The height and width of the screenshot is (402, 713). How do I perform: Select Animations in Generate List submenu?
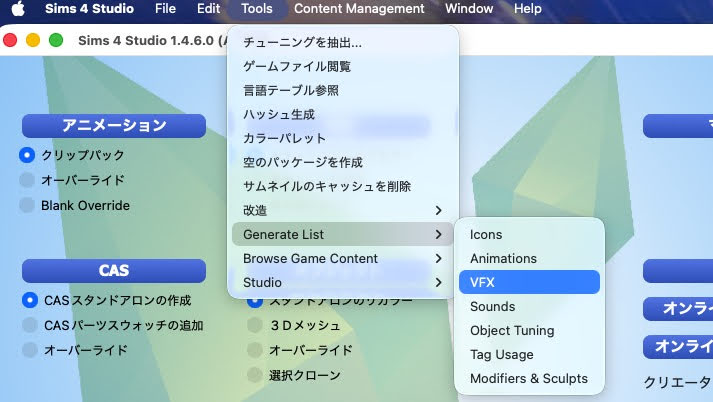[x=529, y=258]
